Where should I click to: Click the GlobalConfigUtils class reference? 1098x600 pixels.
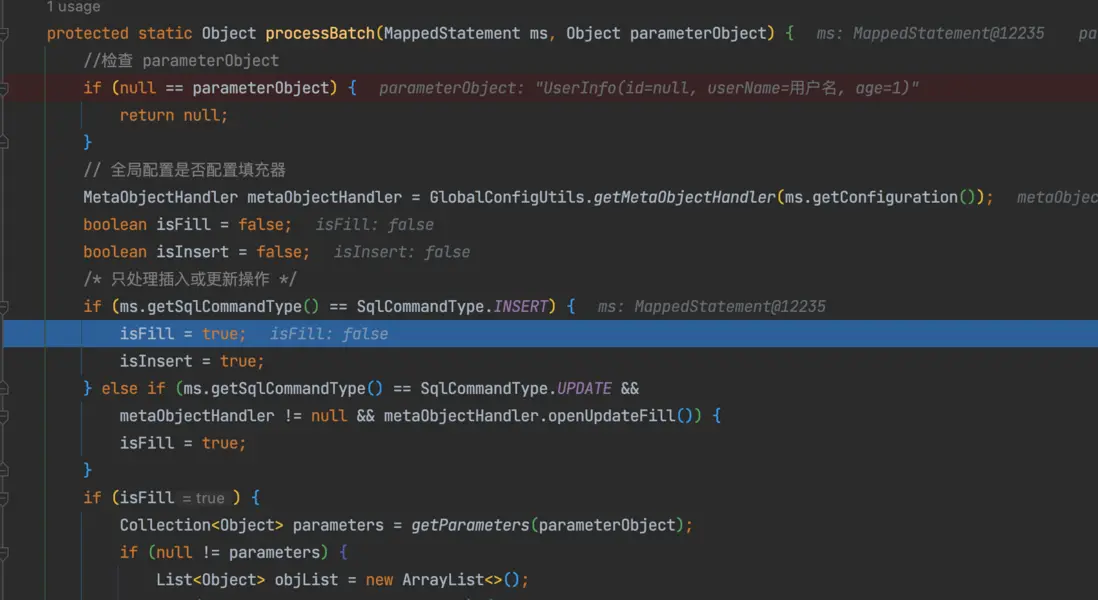(507, 197)
